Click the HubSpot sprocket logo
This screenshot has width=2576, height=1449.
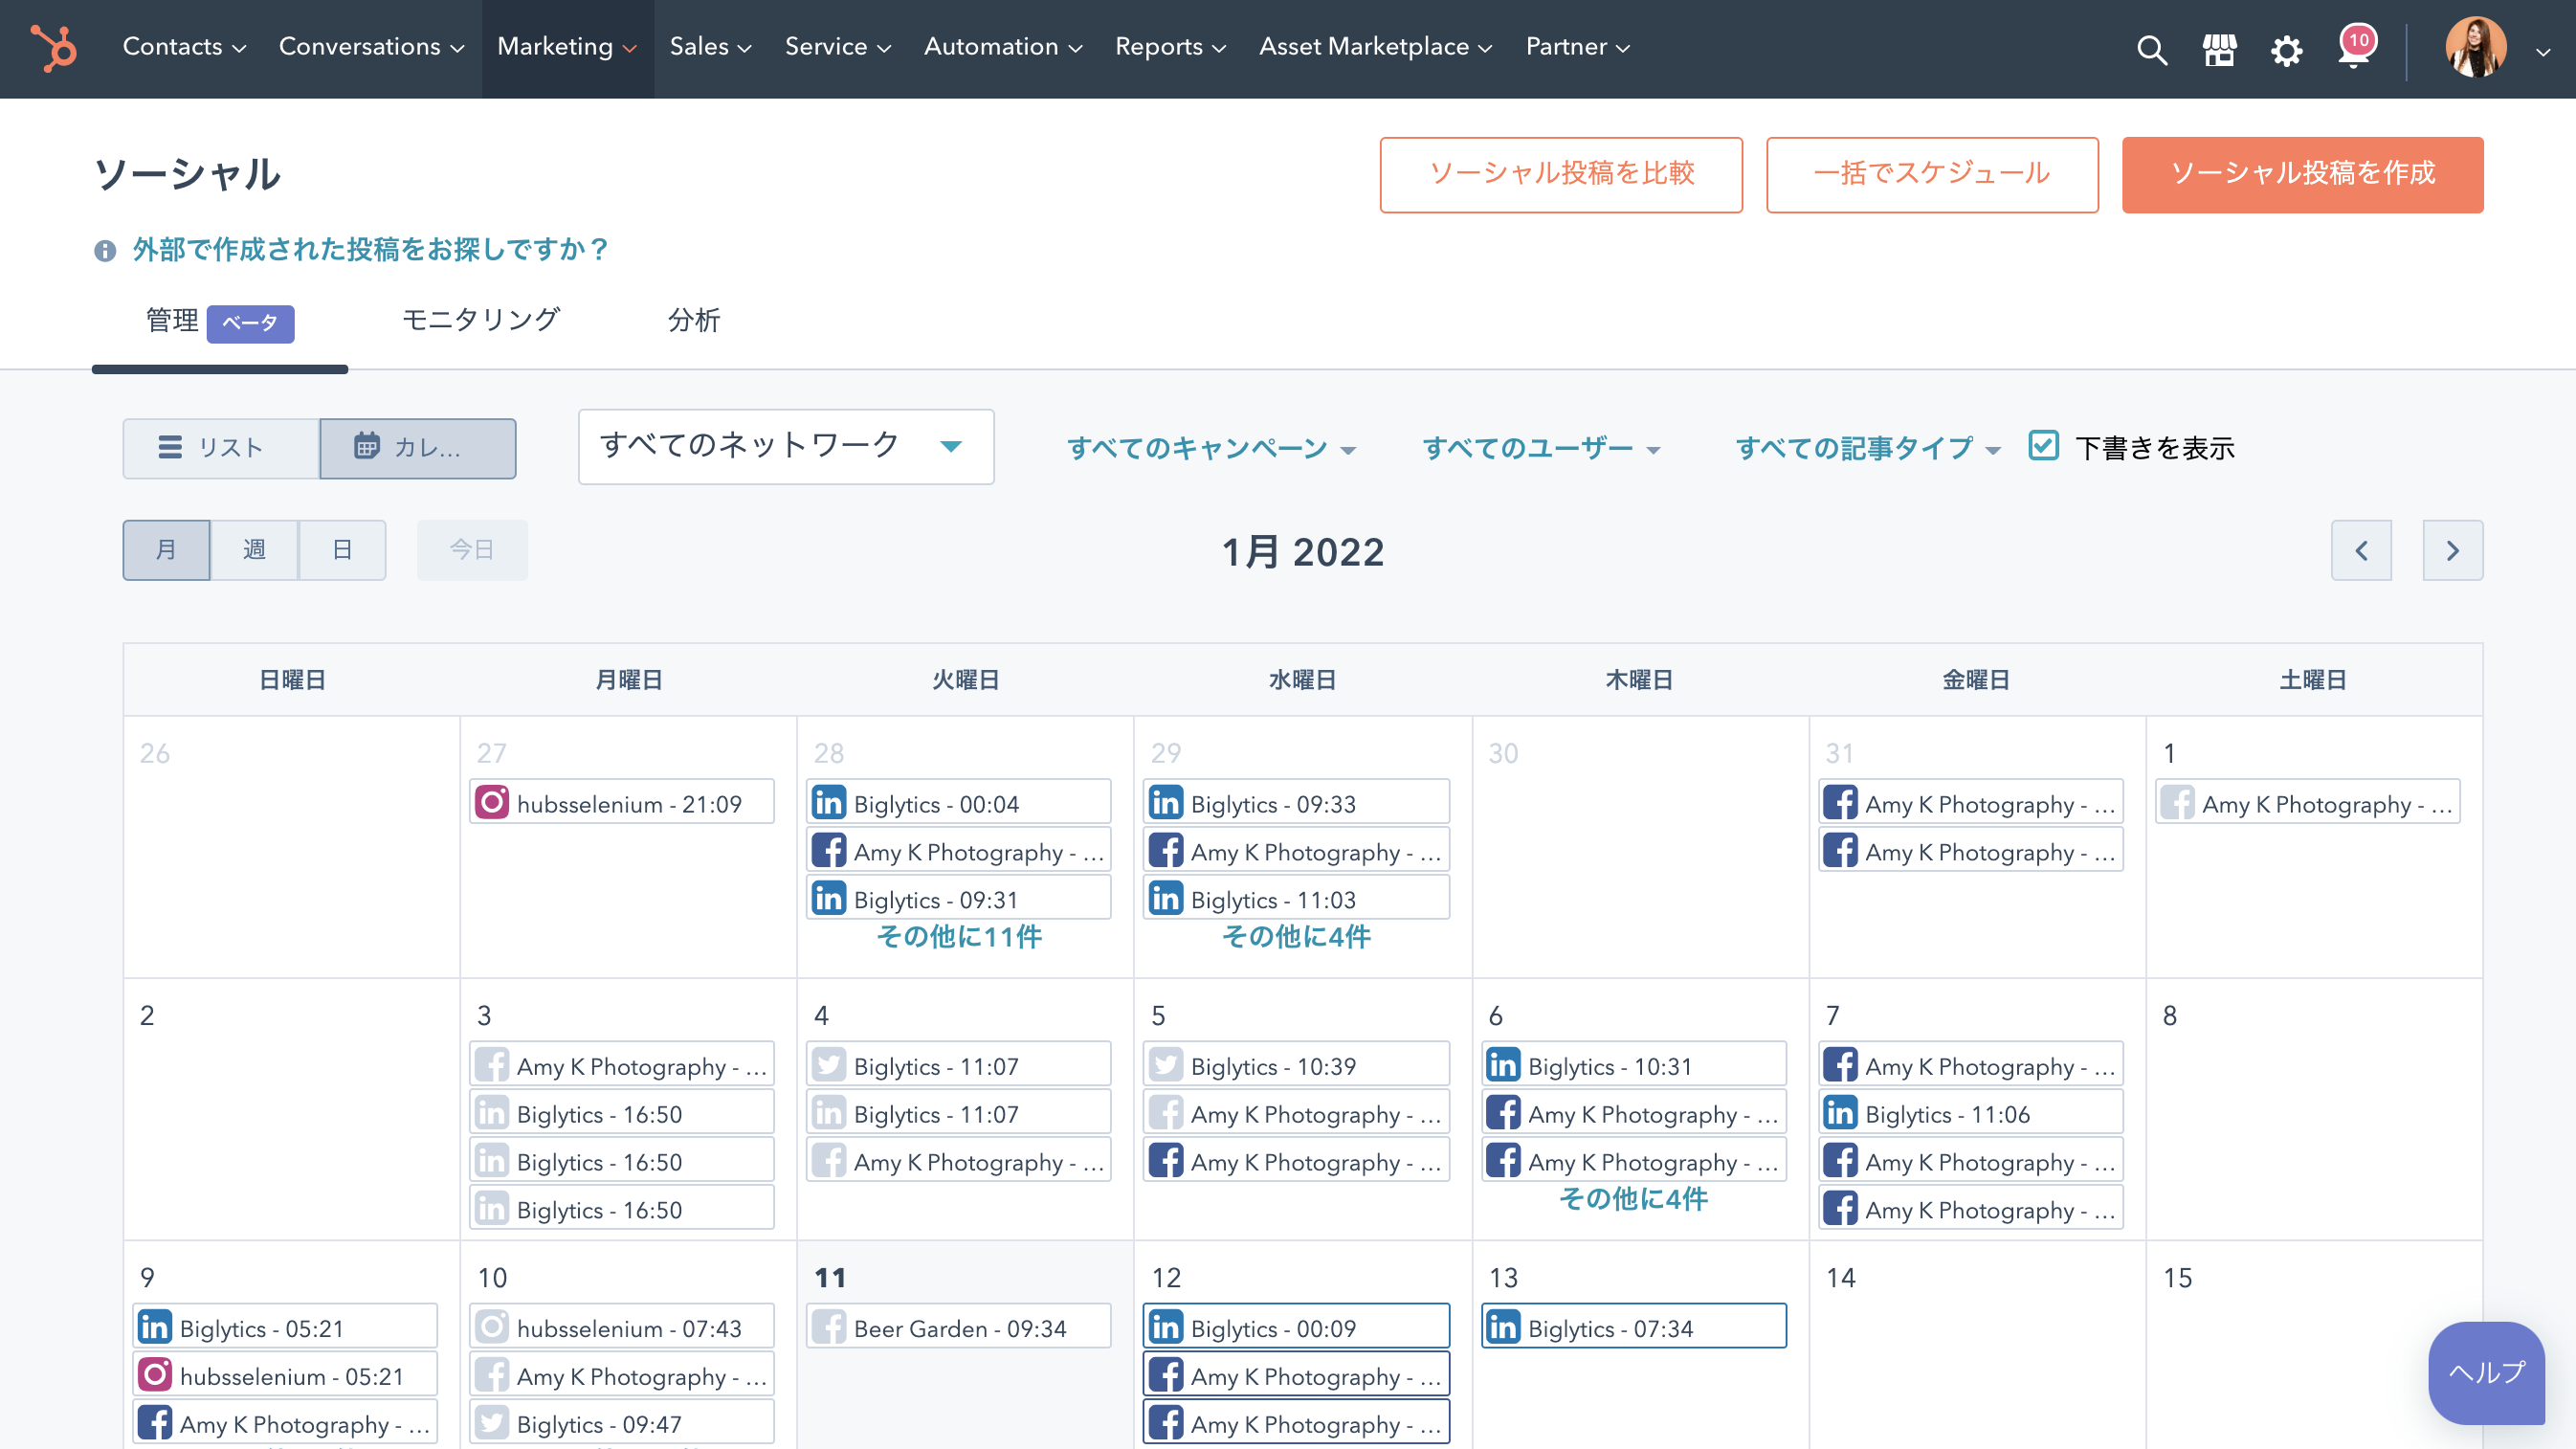tap(53, 47)
